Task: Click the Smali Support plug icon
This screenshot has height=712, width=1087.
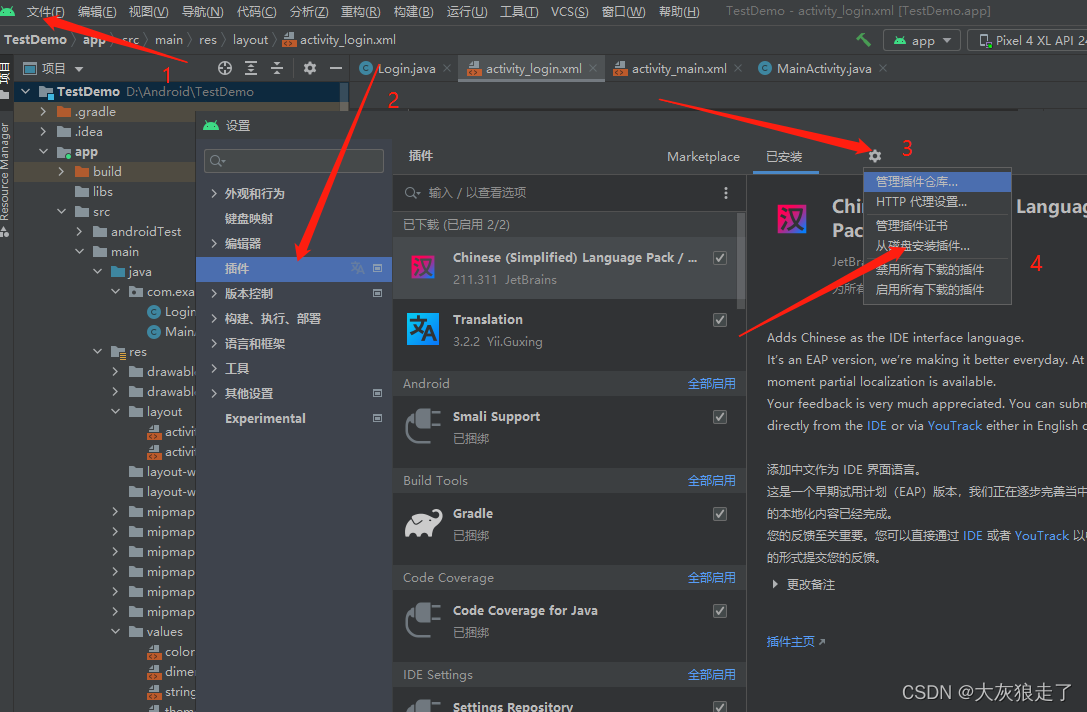Action: (423, 426)
